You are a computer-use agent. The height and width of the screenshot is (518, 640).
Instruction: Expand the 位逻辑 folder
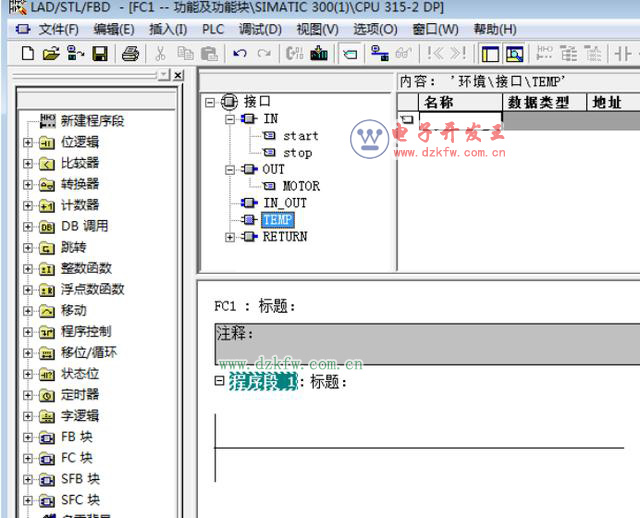click(28, 142)
